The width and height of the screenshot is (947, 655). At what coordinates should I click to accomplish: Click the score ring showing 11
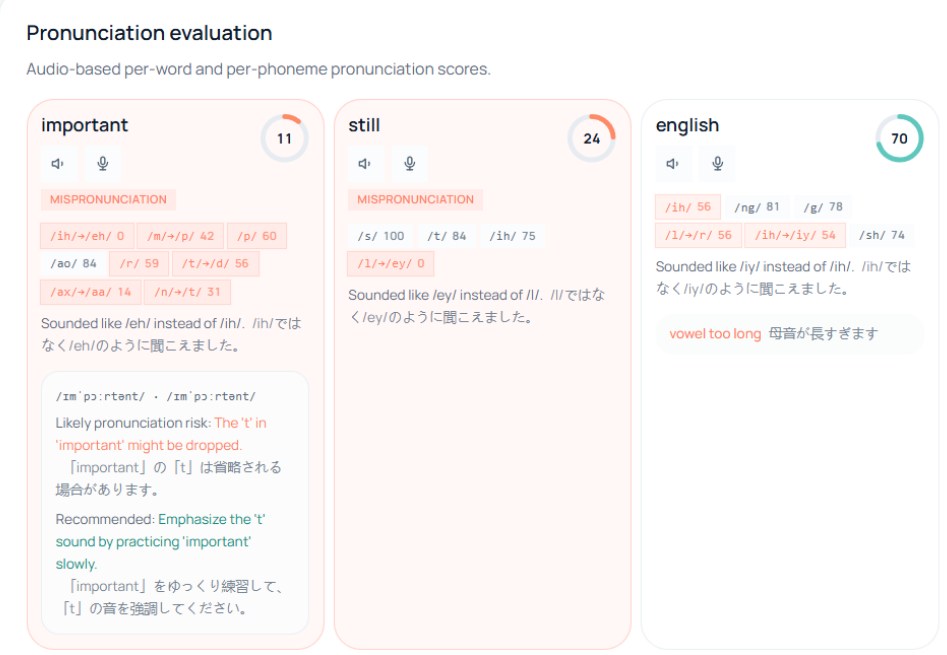click(x=284, y=138)
